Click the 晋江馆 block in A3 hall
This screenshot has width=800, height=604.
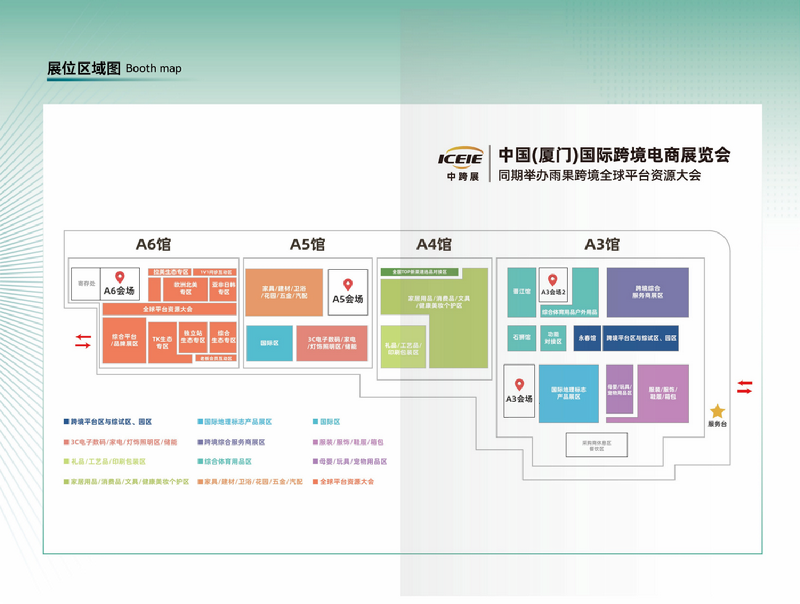(x=521, y=292)
